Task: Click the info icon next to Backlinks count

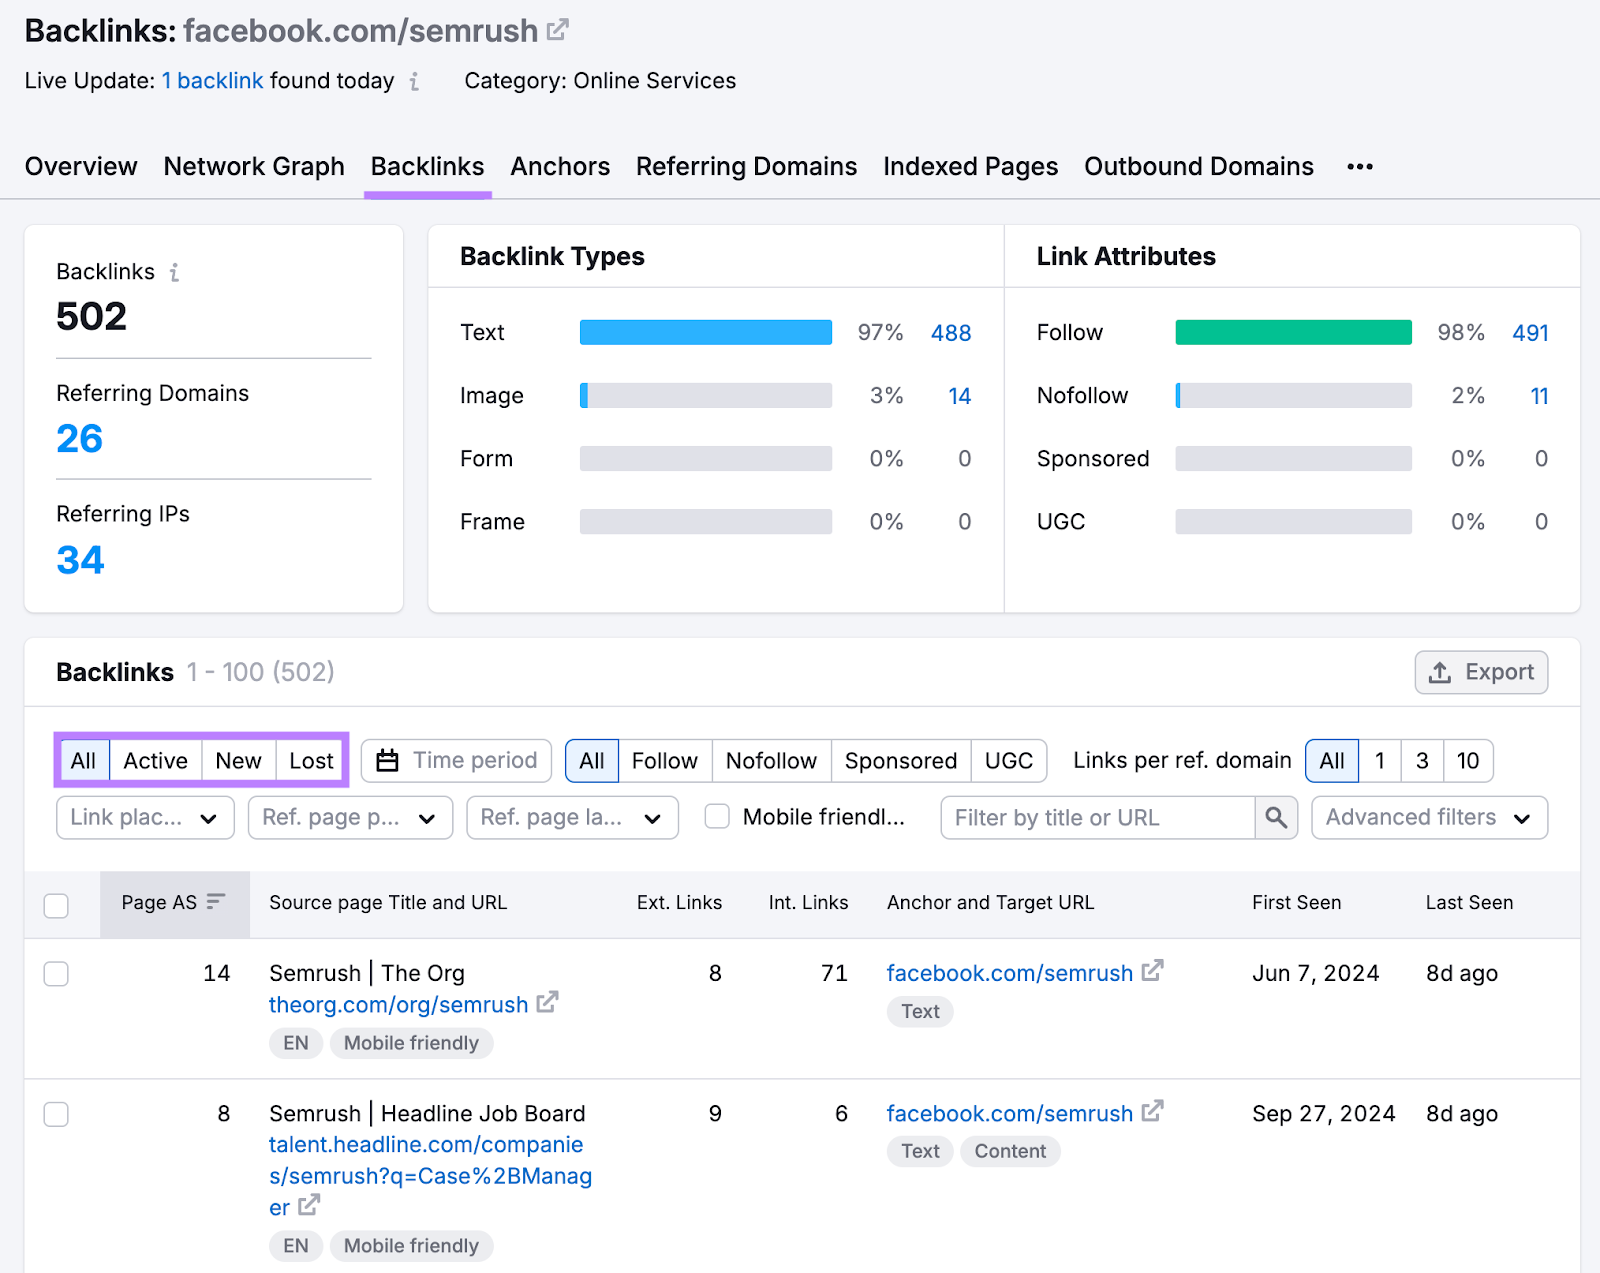Action: (x=174, y=272)
